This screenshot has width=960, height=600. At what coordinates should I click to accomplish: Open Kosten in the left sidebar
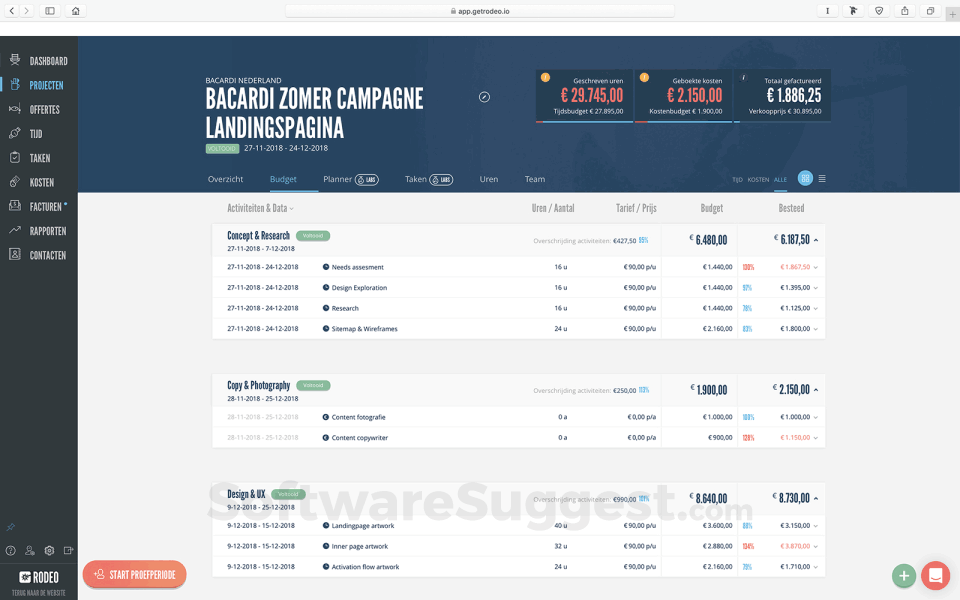point(32,182)
